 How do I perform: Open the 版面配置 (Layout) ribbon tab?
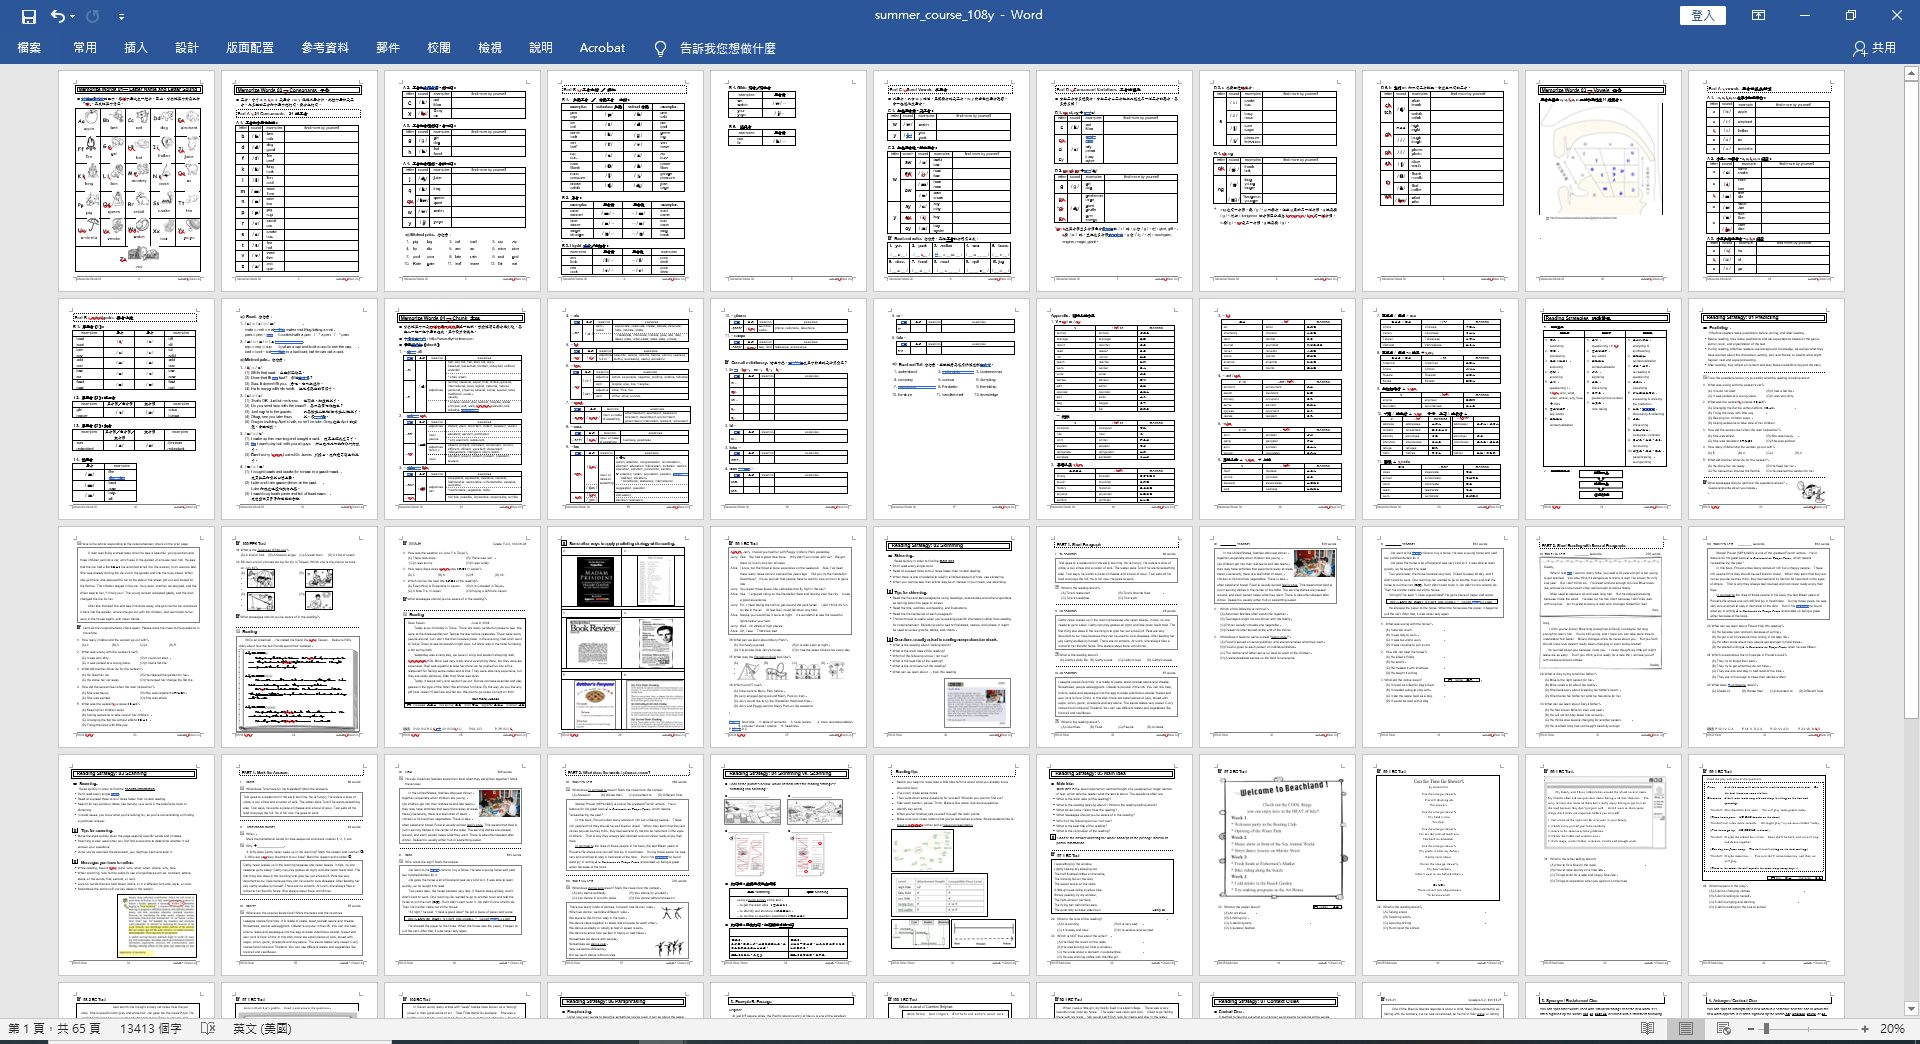(x=250, y=48)
